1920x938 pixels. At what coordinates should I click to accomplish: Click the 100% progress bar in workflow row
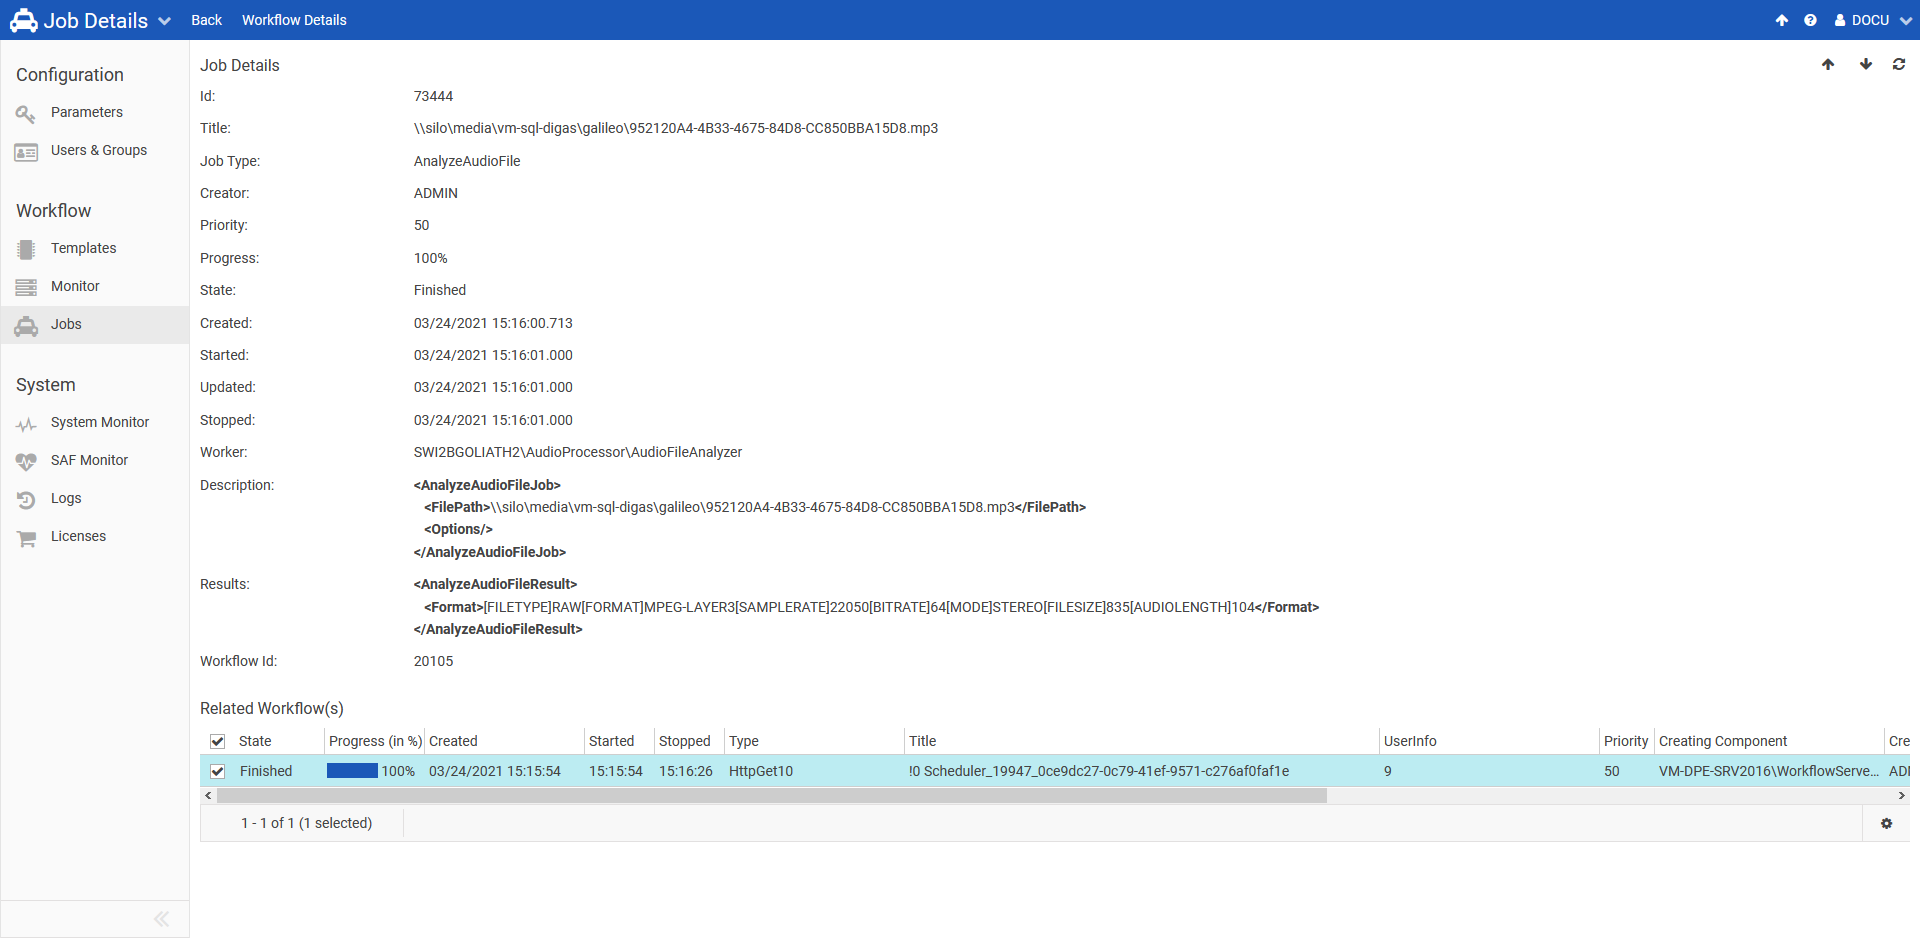point(352,771)
